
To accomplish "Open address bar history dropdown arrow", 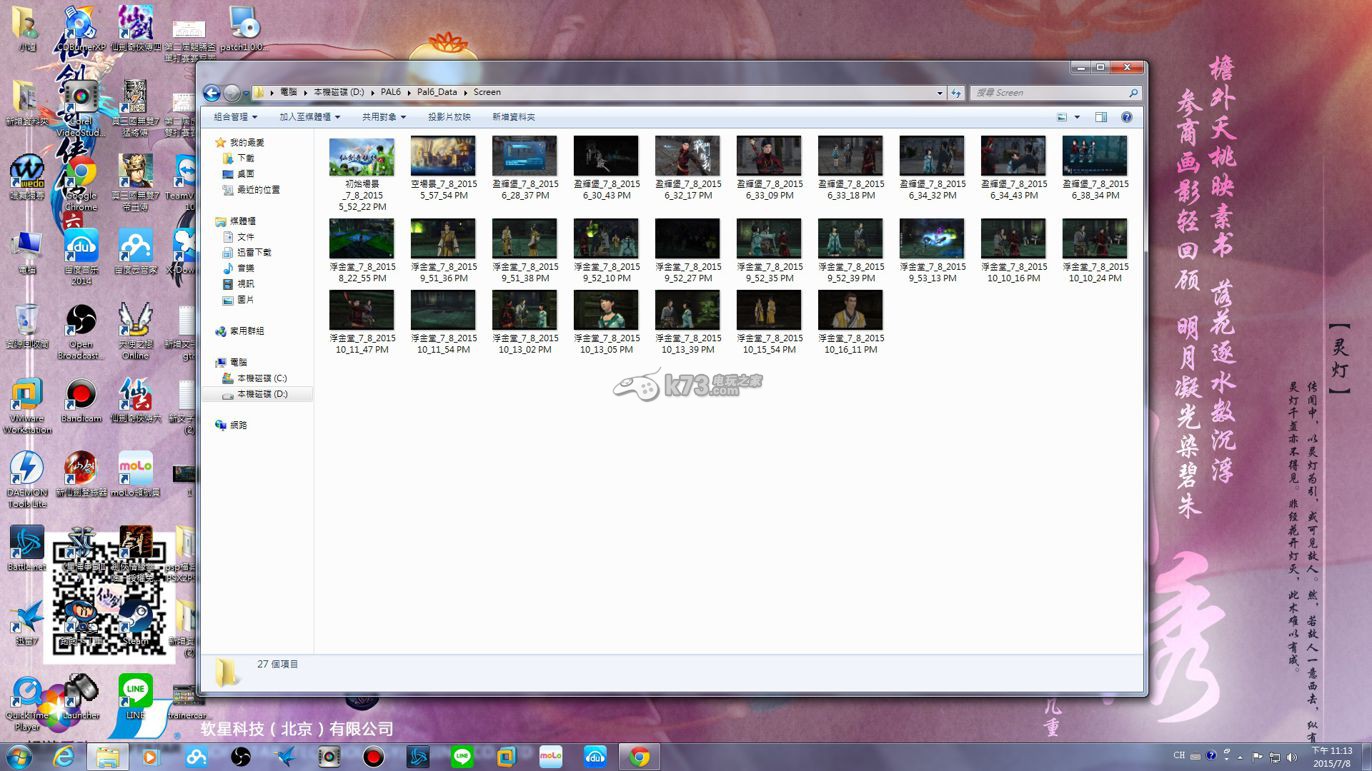I will click(939, 92).
